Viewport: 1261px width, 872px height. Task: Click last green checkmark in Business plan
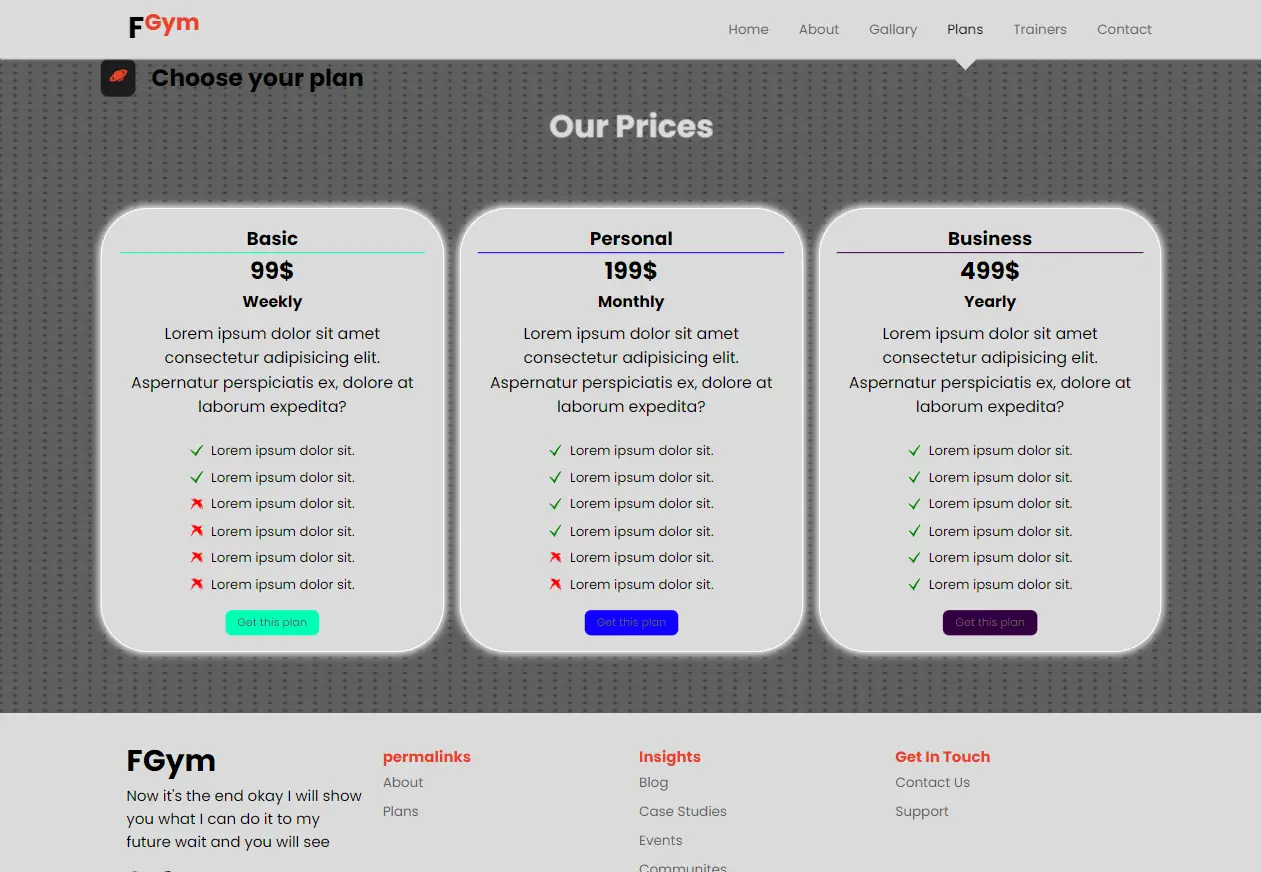914,584
